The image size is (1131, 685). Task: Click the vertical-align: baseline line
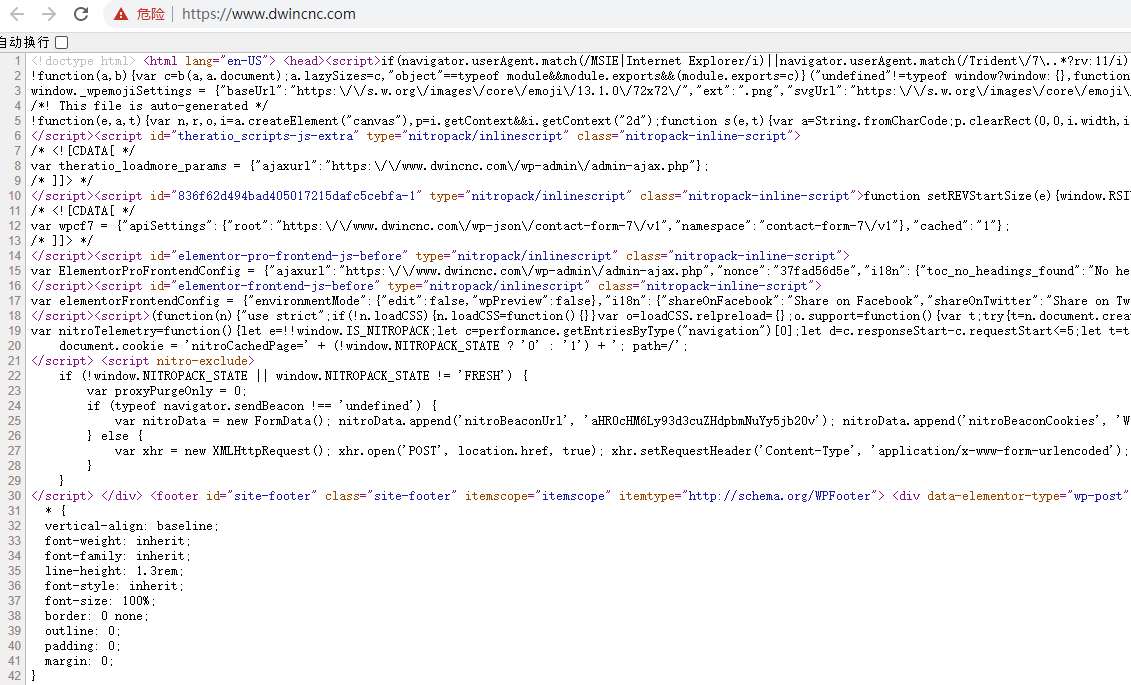point(130,526)
